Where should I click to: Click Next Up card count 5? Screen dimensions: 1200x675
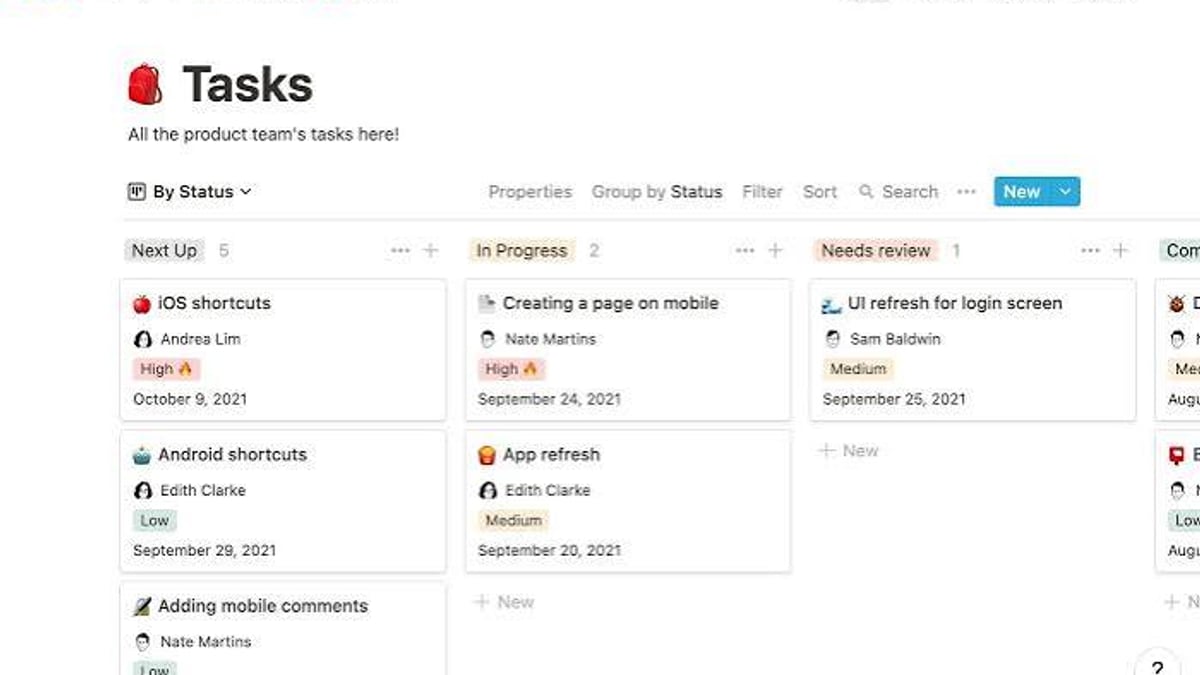coord(224,250)
